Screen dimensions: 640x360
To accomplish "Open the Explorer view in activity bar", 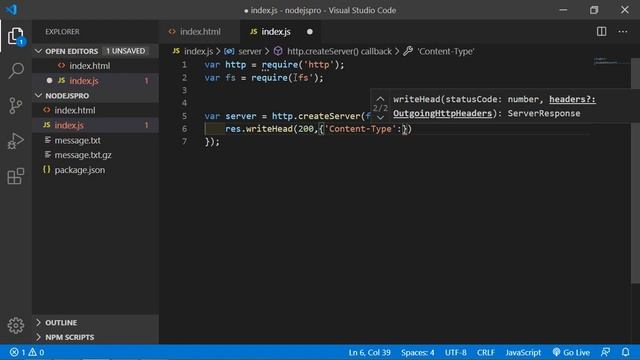I will pos(16,36).
